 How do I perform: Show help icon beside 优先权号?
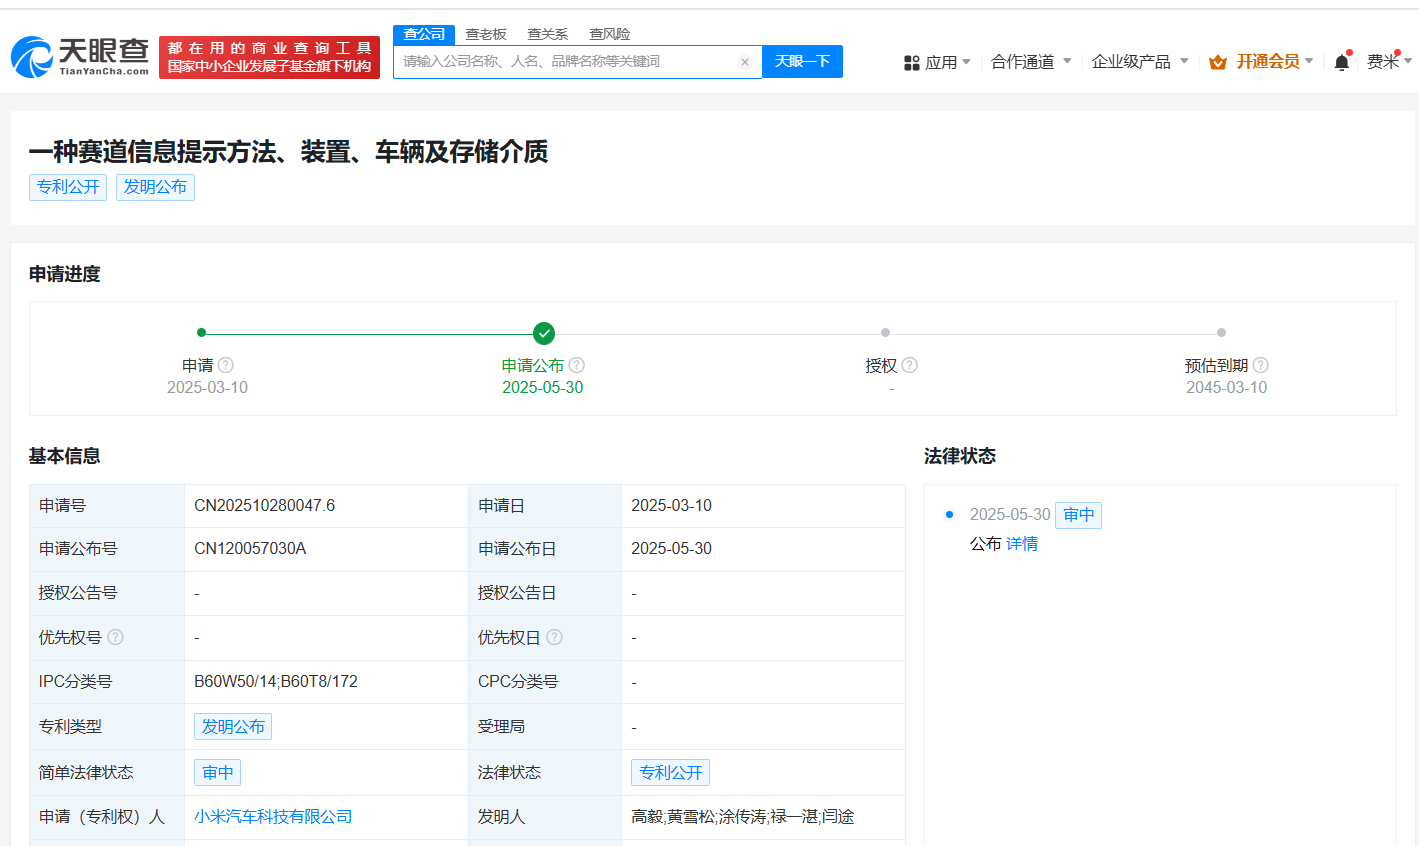click(x=116, y=637)
